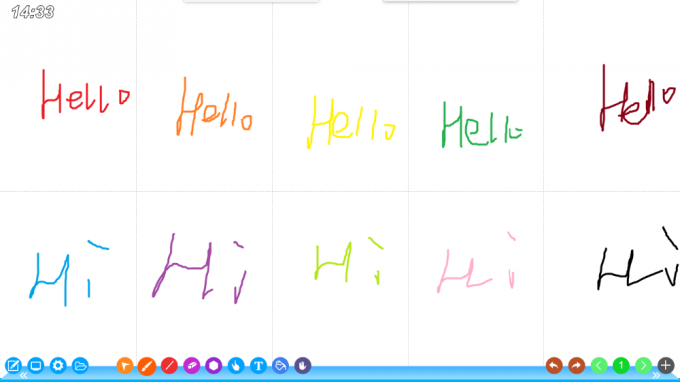Select the text T tool
Viewport: 680px width, 382px height.
[x=258, y=366]
